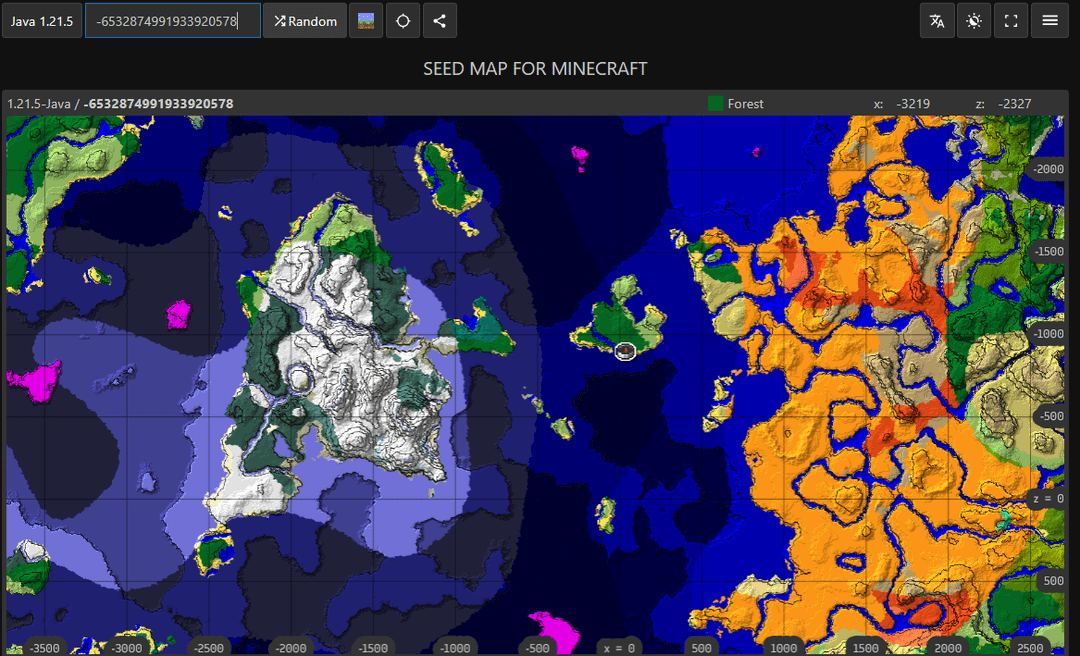This screenshot has height=656, width=1080.
Task: Click the crosshair locate icon
Action: click(403, 21)
